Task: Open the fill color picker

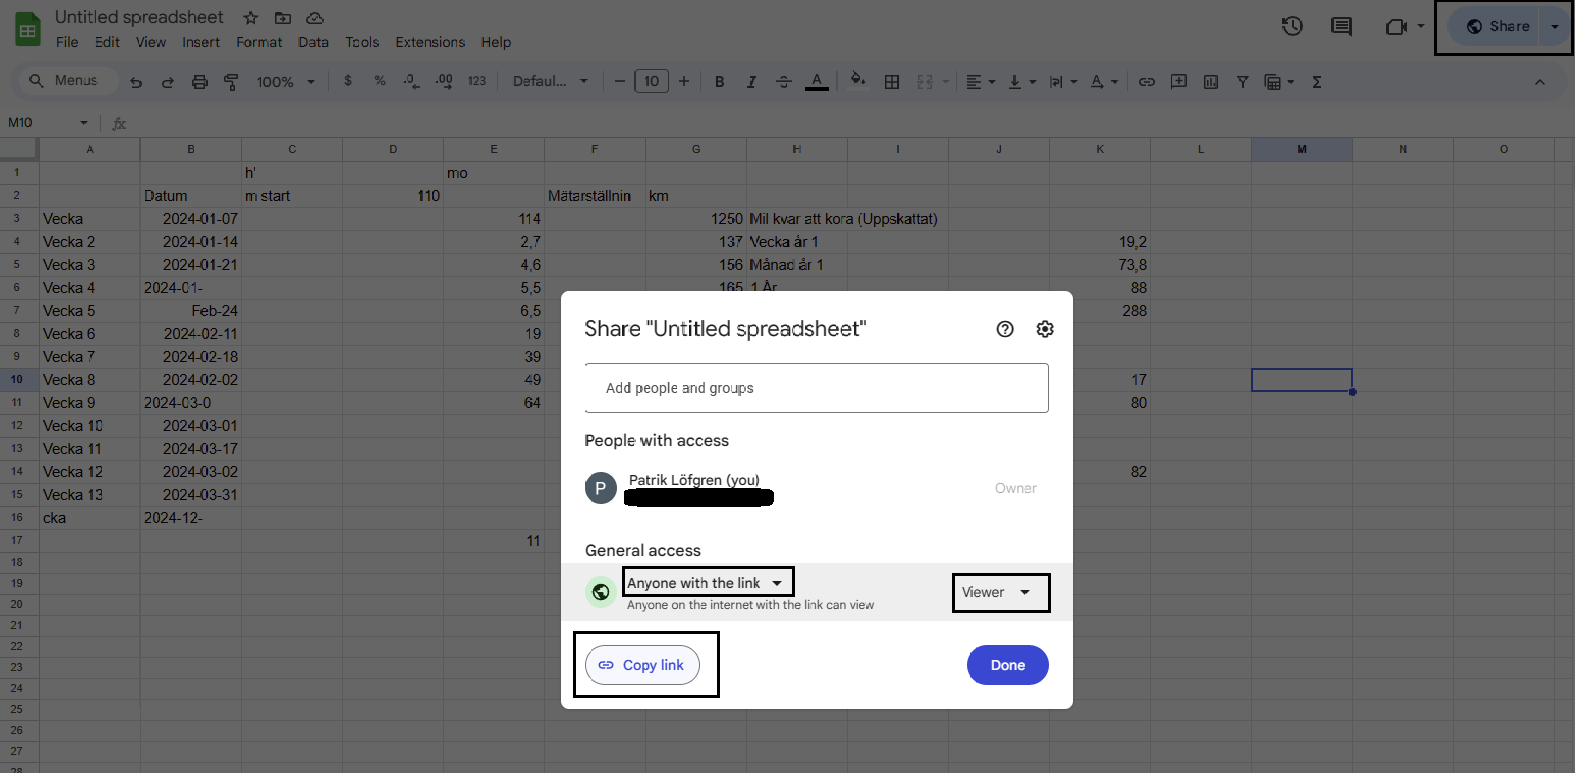Action: (857, 81)
